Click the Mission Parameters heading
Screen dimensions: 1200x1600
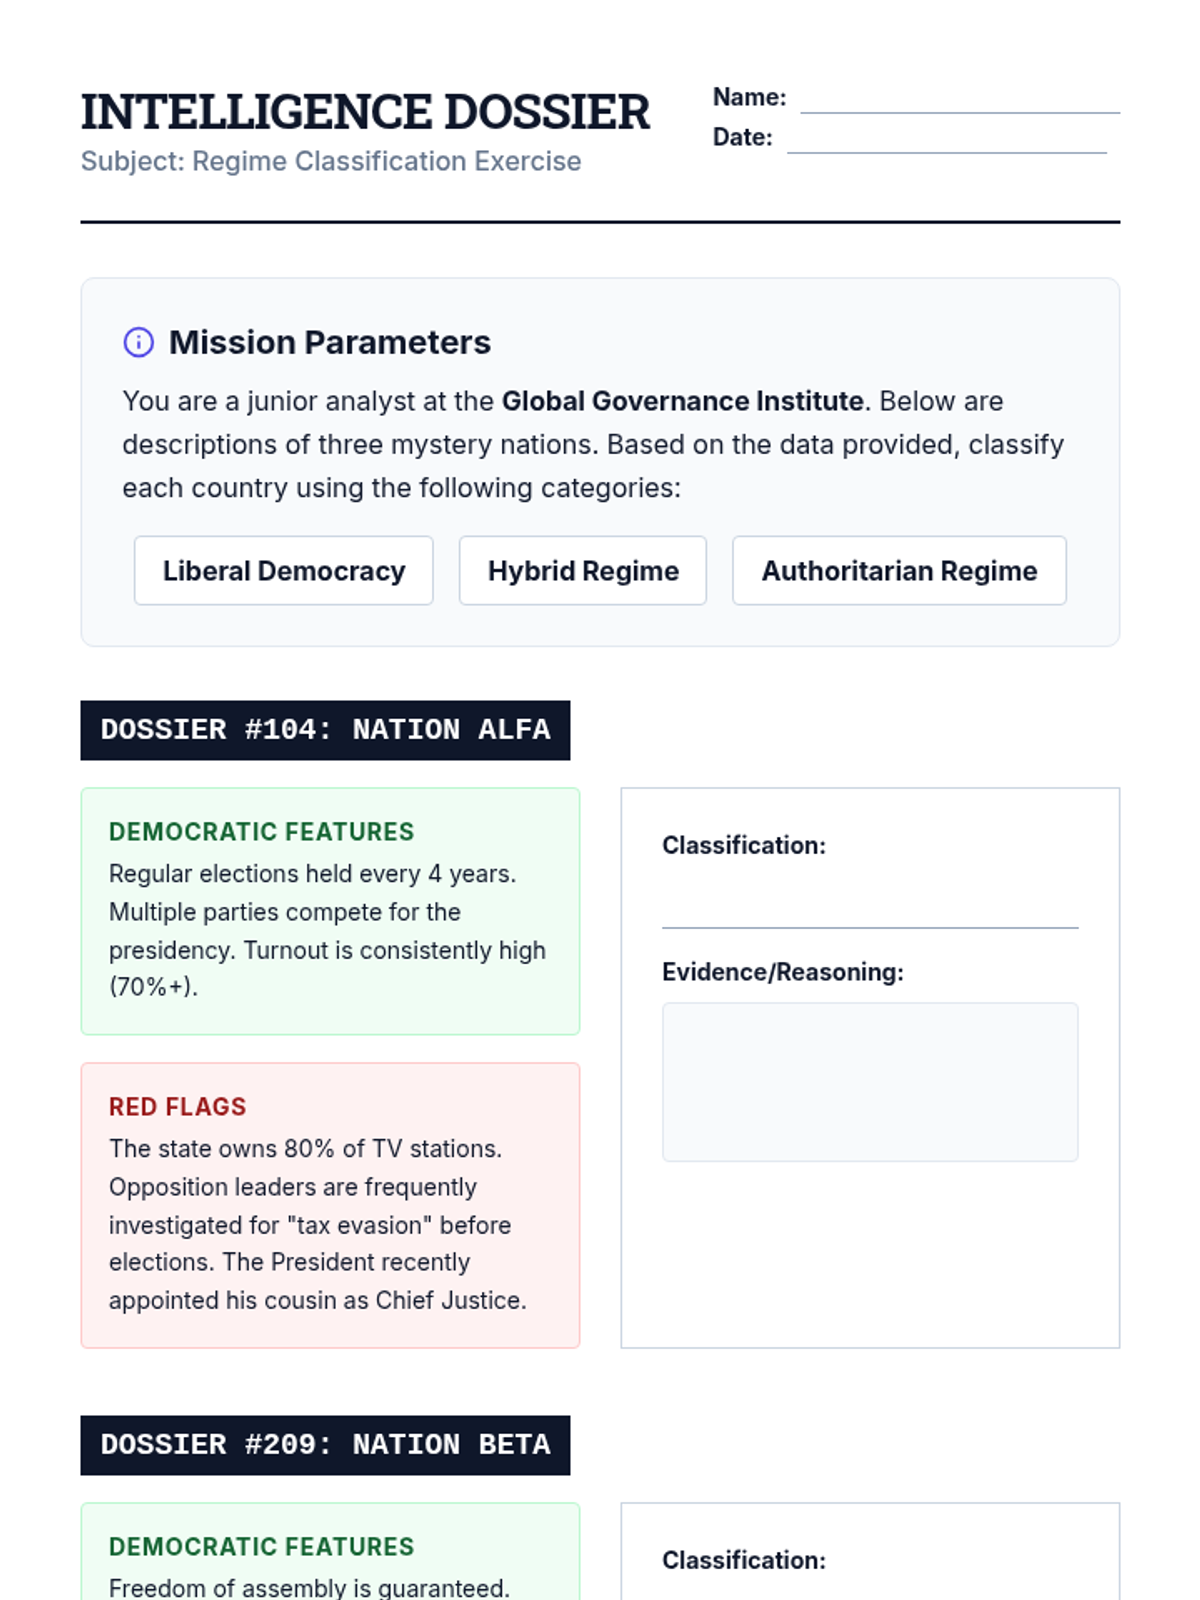click(329, 342)
